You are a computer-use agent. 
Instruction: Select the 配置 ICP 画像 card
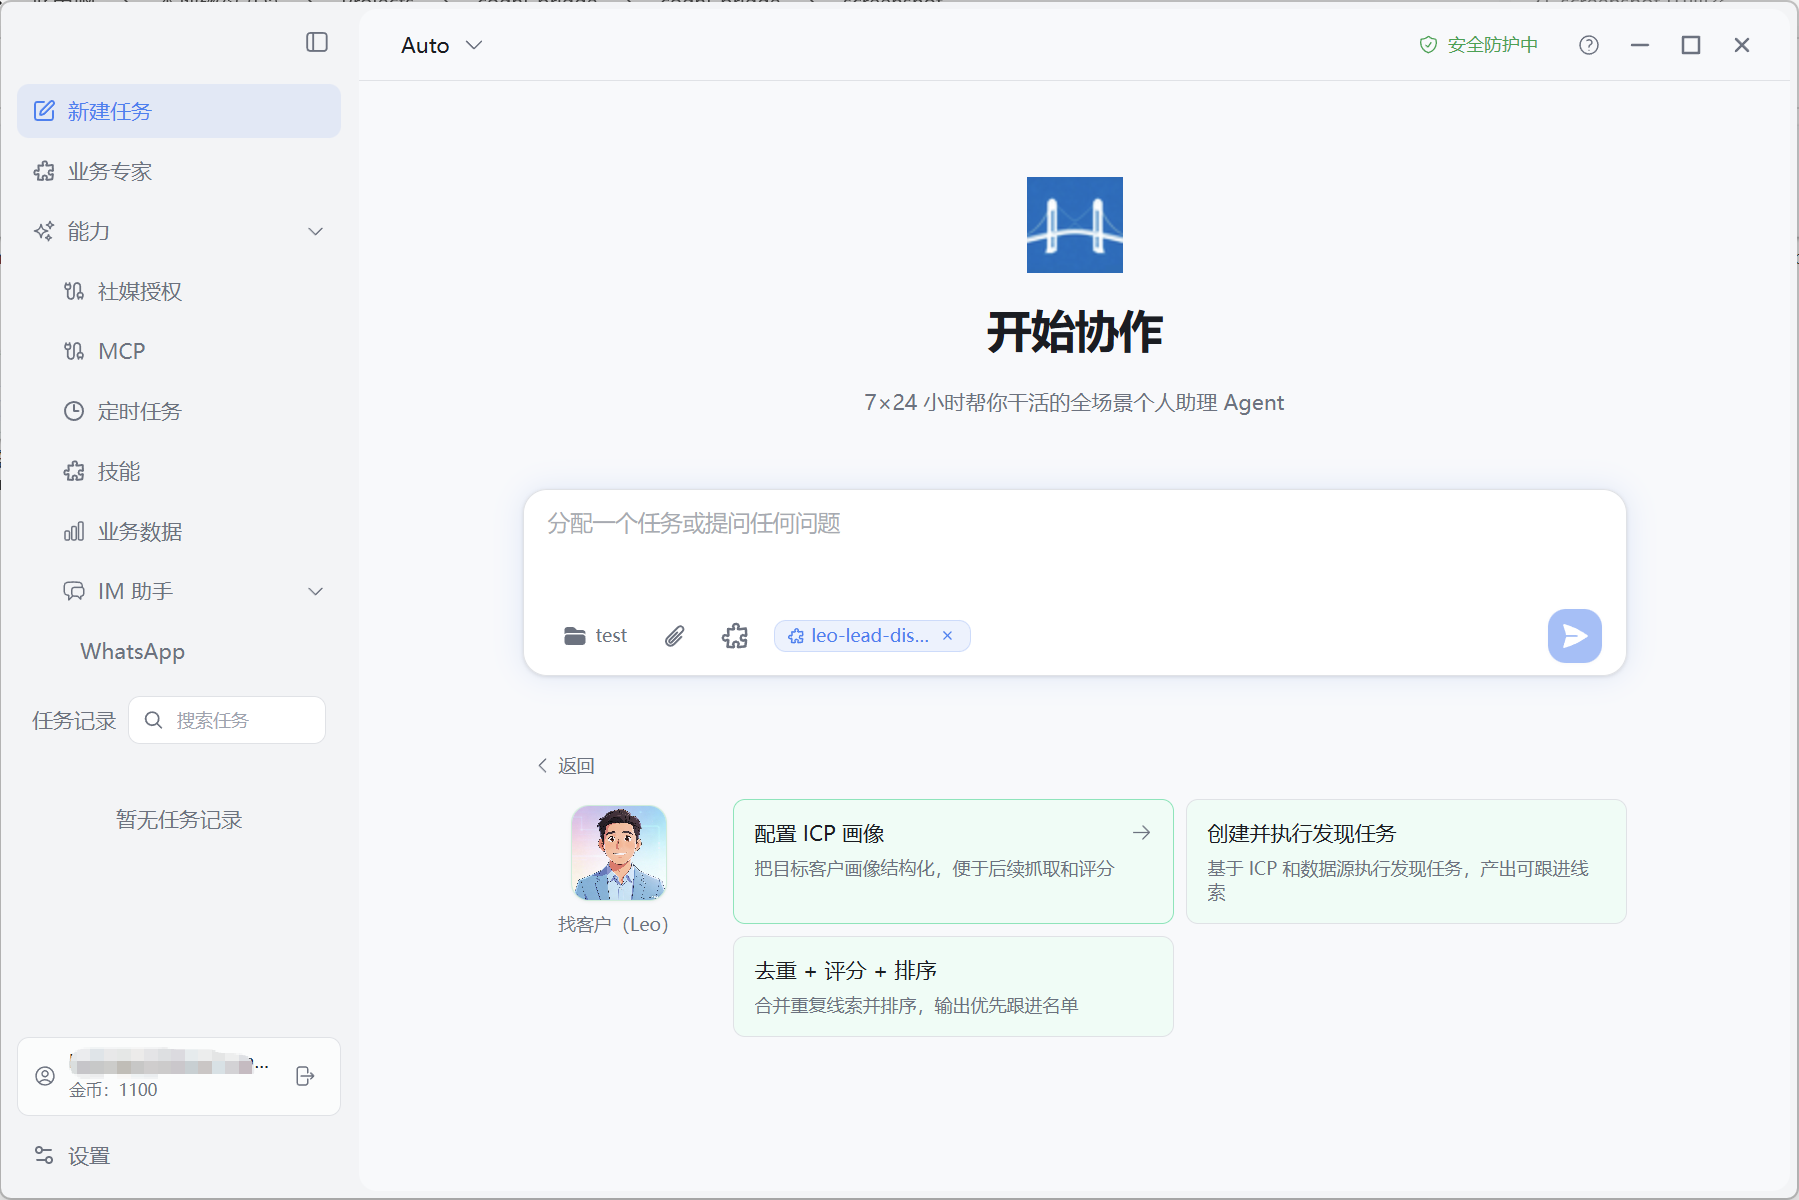(x=953, y=861)
